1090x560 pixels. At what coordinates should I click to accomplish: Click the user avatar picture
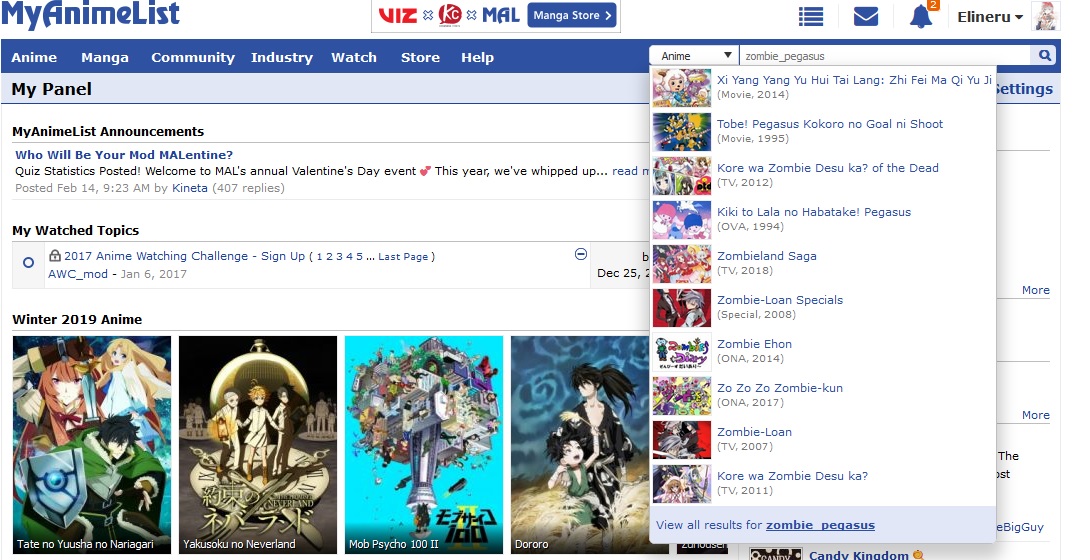pos(1044,17)
